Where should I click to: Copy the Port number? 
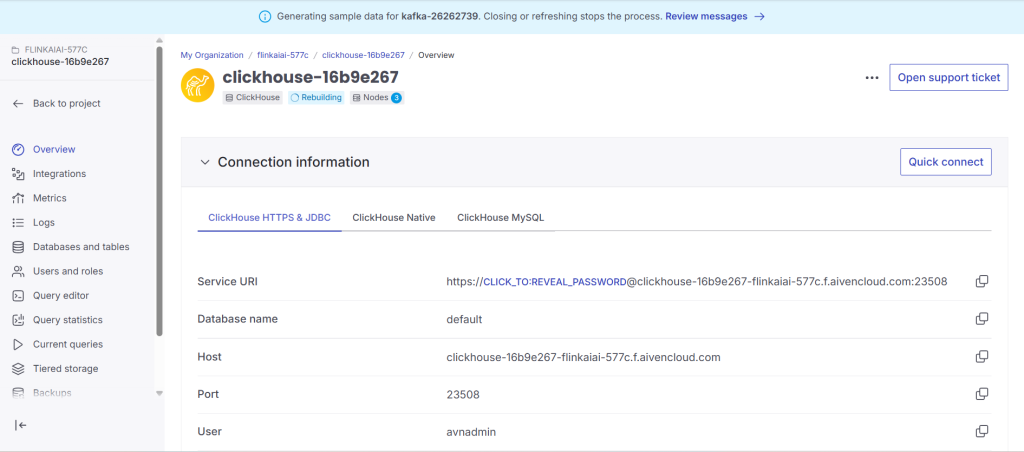pyautogui.click(x=981, y=394)
